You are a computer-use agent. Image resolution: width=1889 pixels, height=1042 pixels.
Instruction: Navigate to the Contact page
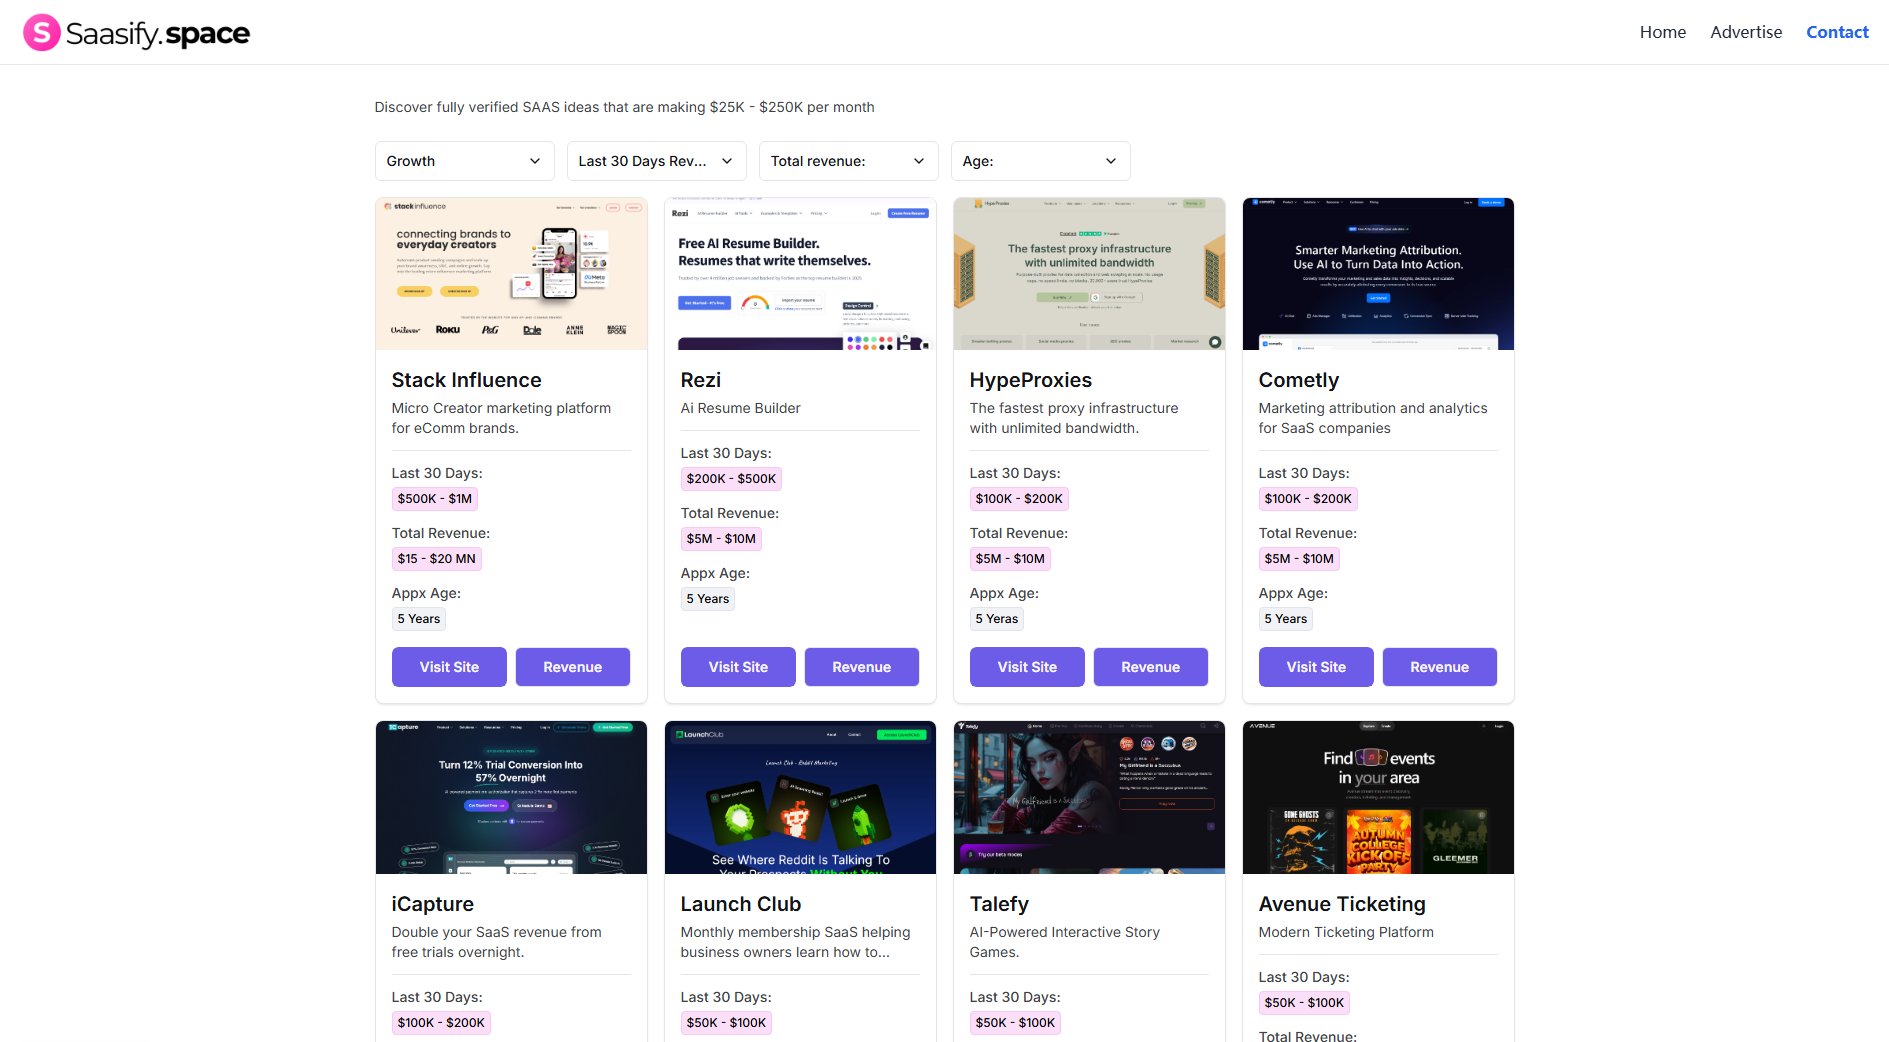click(1836, 32)
